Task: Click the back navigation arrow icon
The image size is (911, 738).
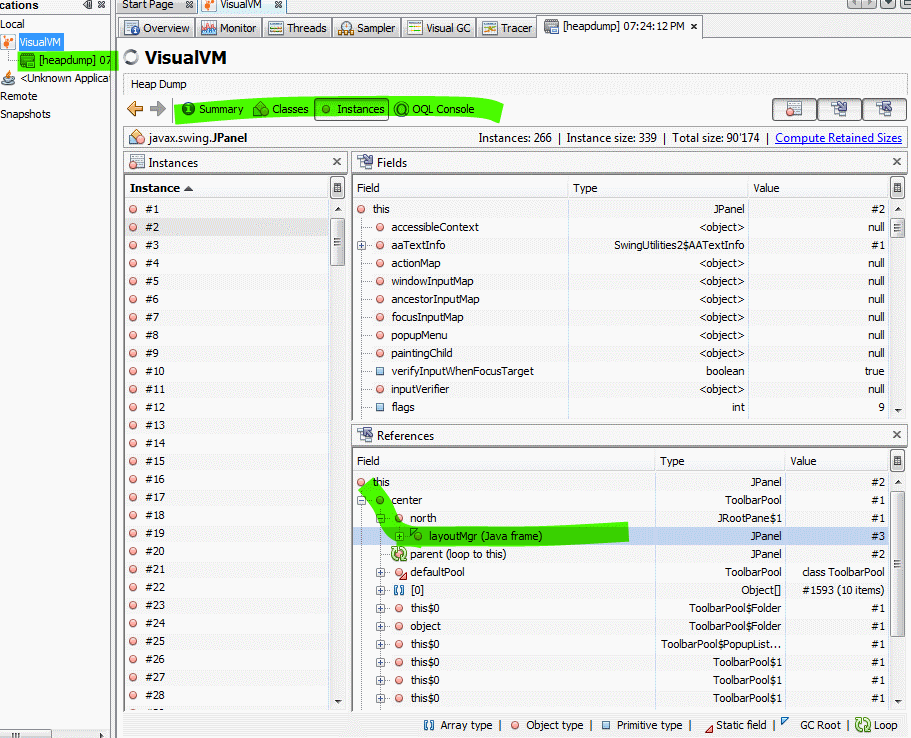Action: coord(135,109)
